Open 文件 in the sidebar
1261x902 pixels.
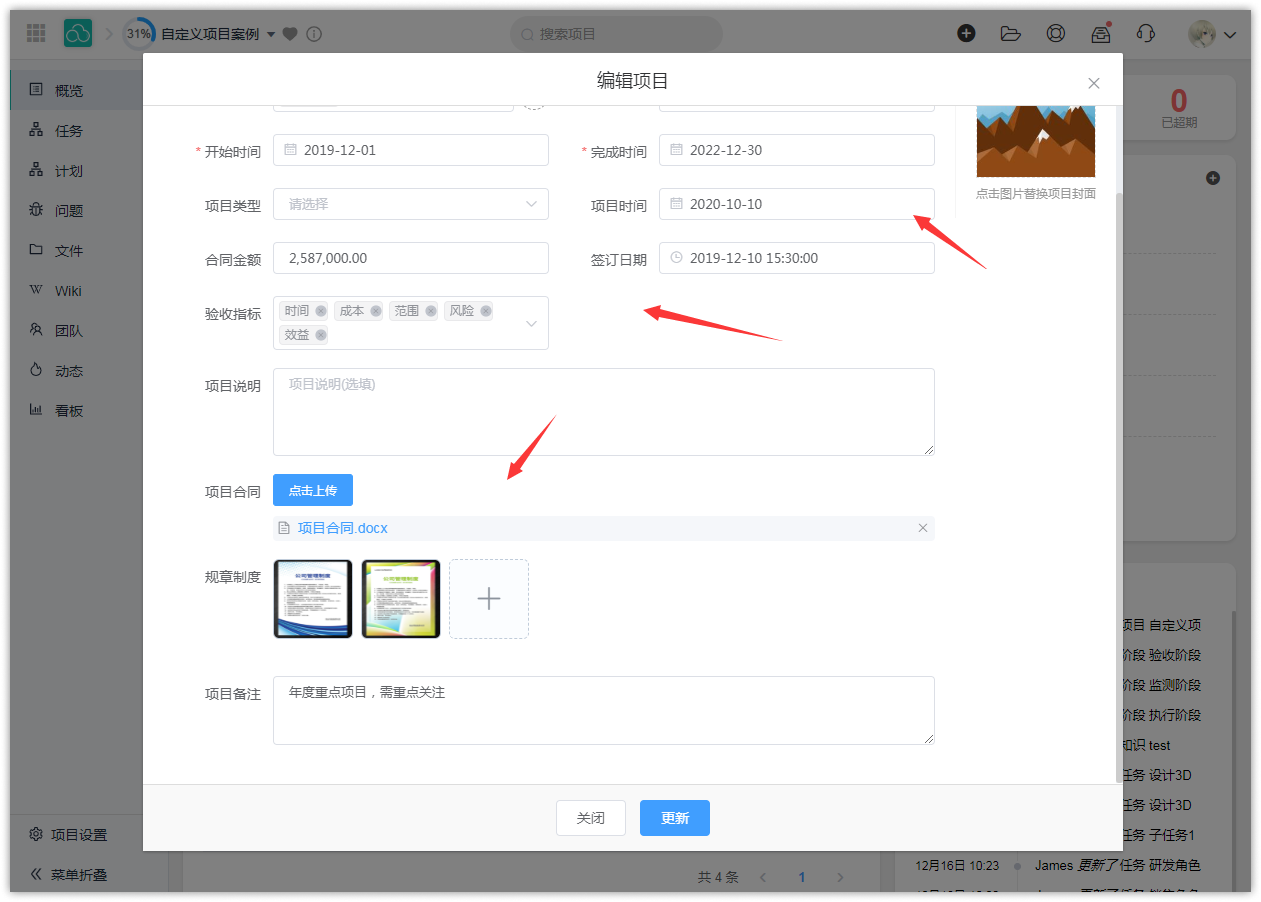(x=76, y=250)
